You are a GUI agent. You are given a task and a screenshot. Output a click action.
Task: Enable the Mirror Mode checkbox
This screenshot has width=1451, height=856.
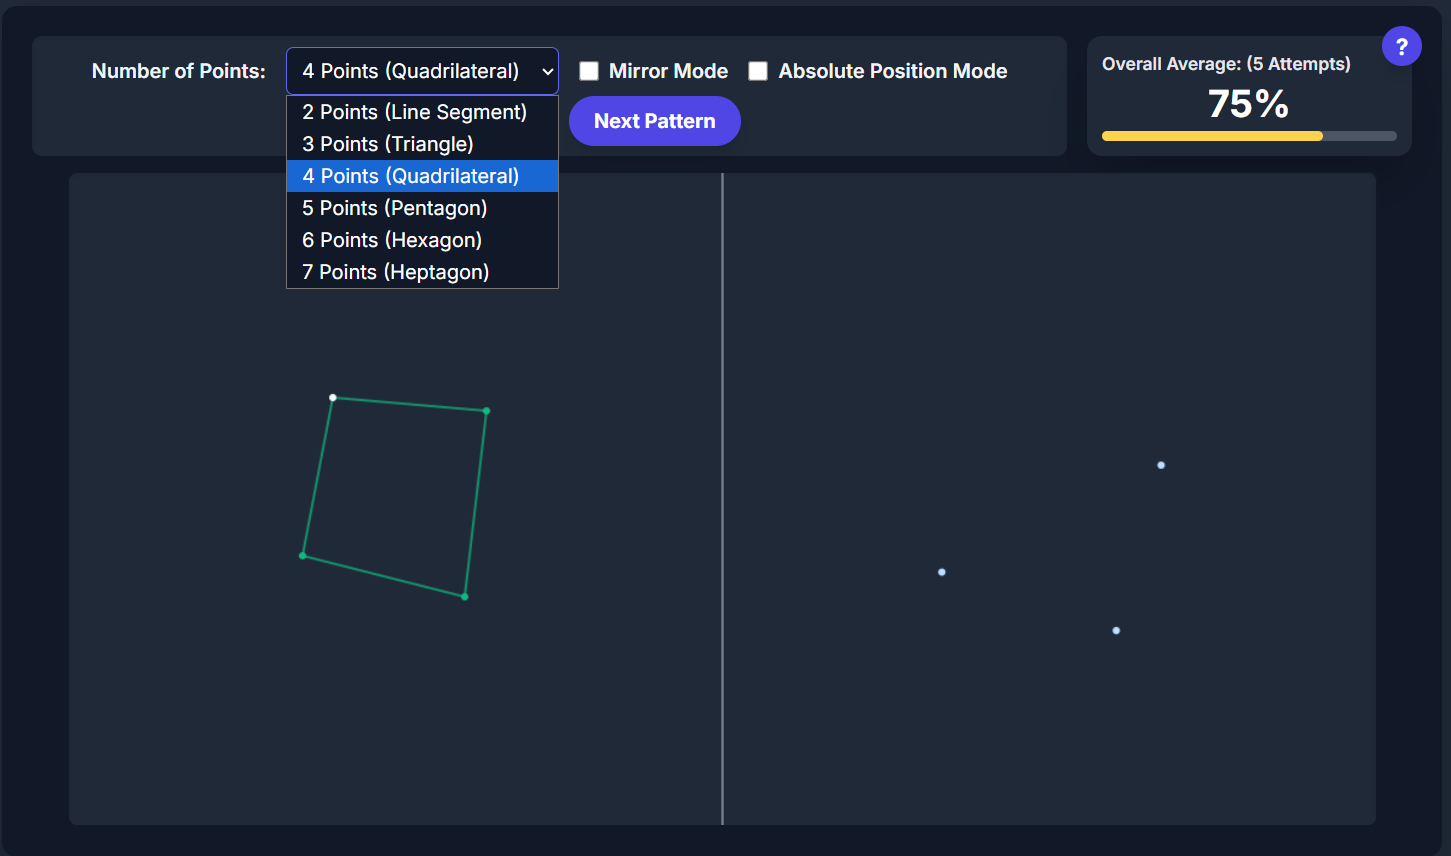tap(589, 71)
